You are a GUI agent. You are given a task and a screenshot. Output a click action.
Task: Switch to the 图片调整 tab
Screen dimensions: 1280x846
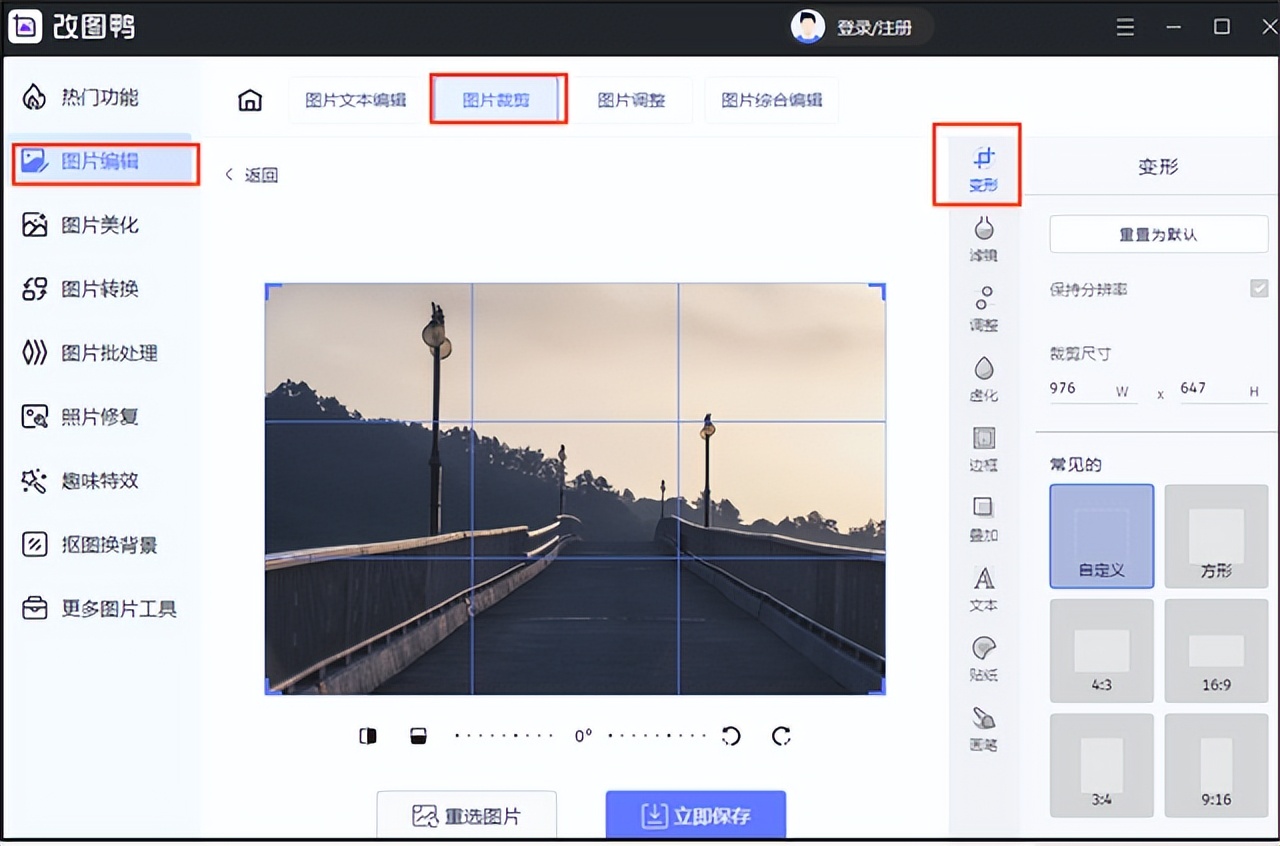(x=633, y=100)
